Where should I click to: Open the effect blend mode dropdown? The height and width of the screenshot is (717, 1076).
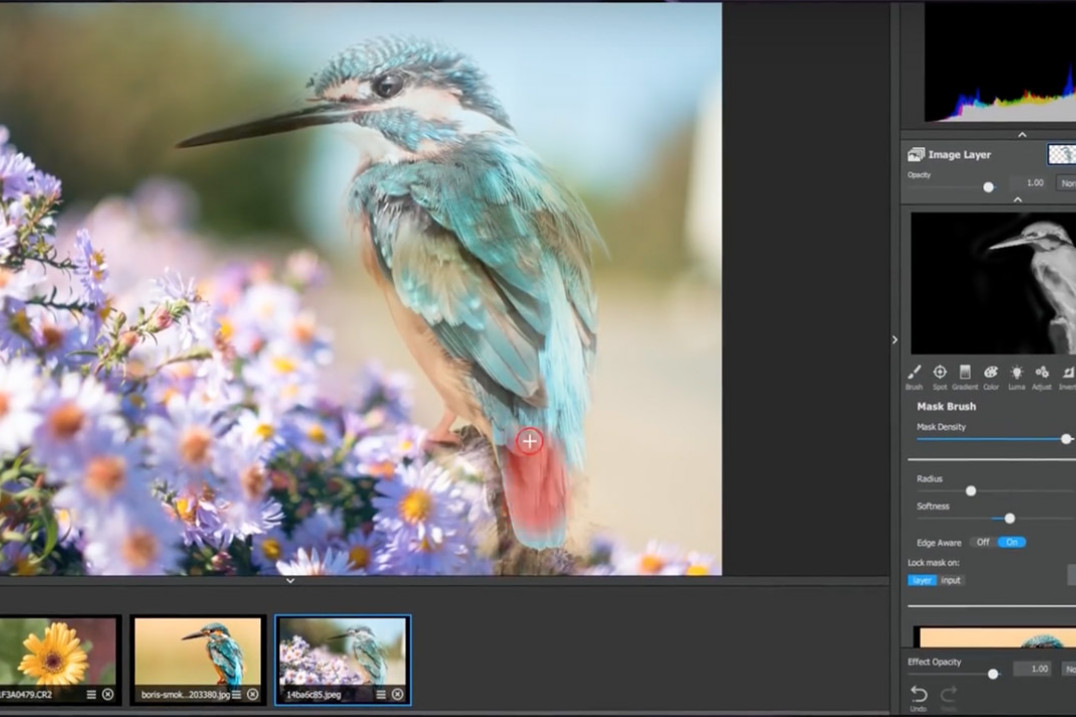[1069, 668]
